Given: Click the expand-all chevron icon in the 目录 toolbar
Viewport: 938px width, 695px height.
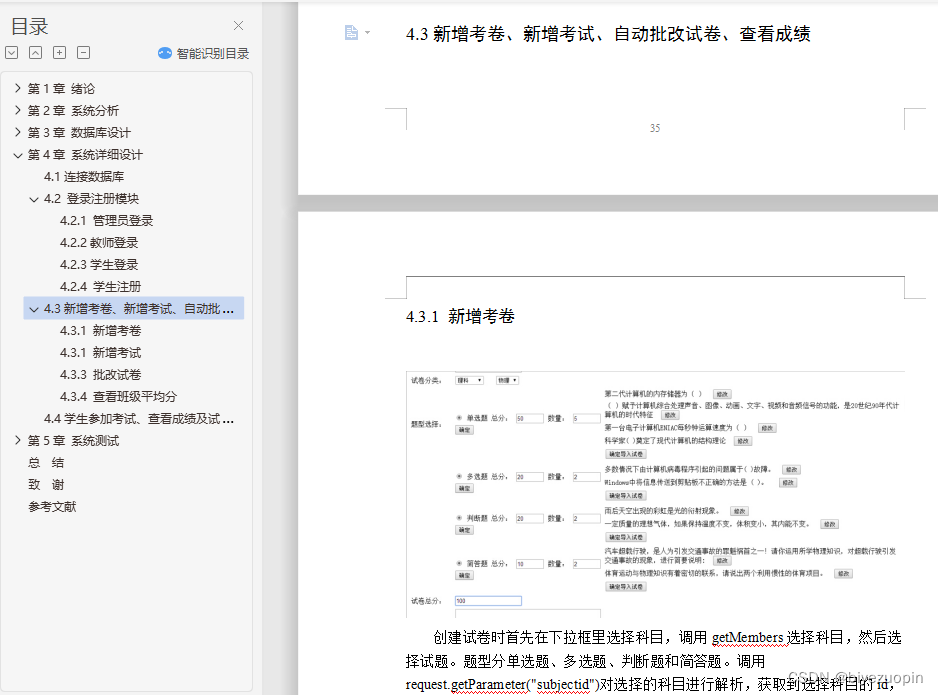Looking at the screenshot, I should point(11,52).
